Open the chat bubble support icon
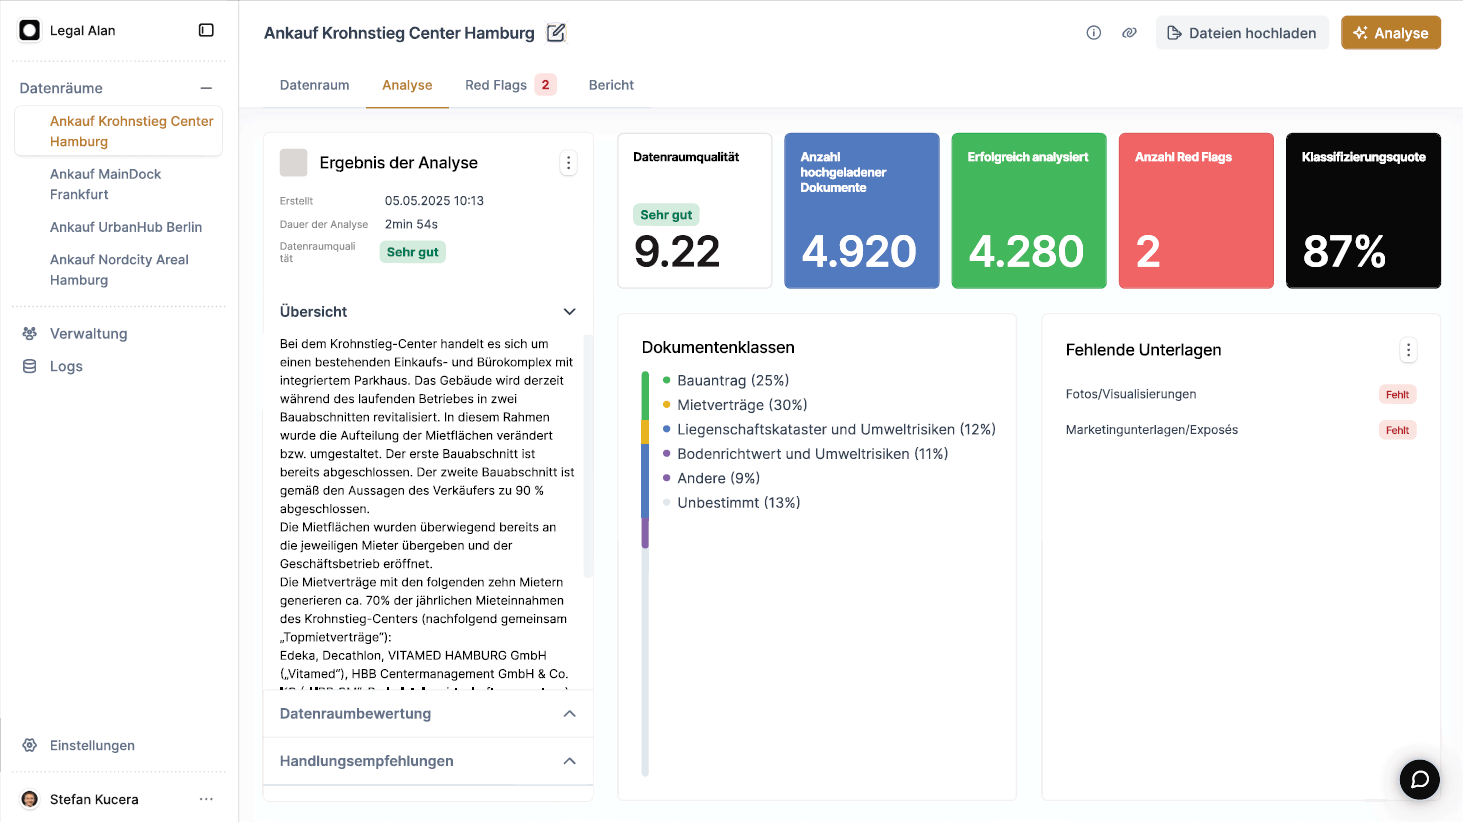Image resolution: width=1463 pixels, height=822 pixels. [1419, 779]
